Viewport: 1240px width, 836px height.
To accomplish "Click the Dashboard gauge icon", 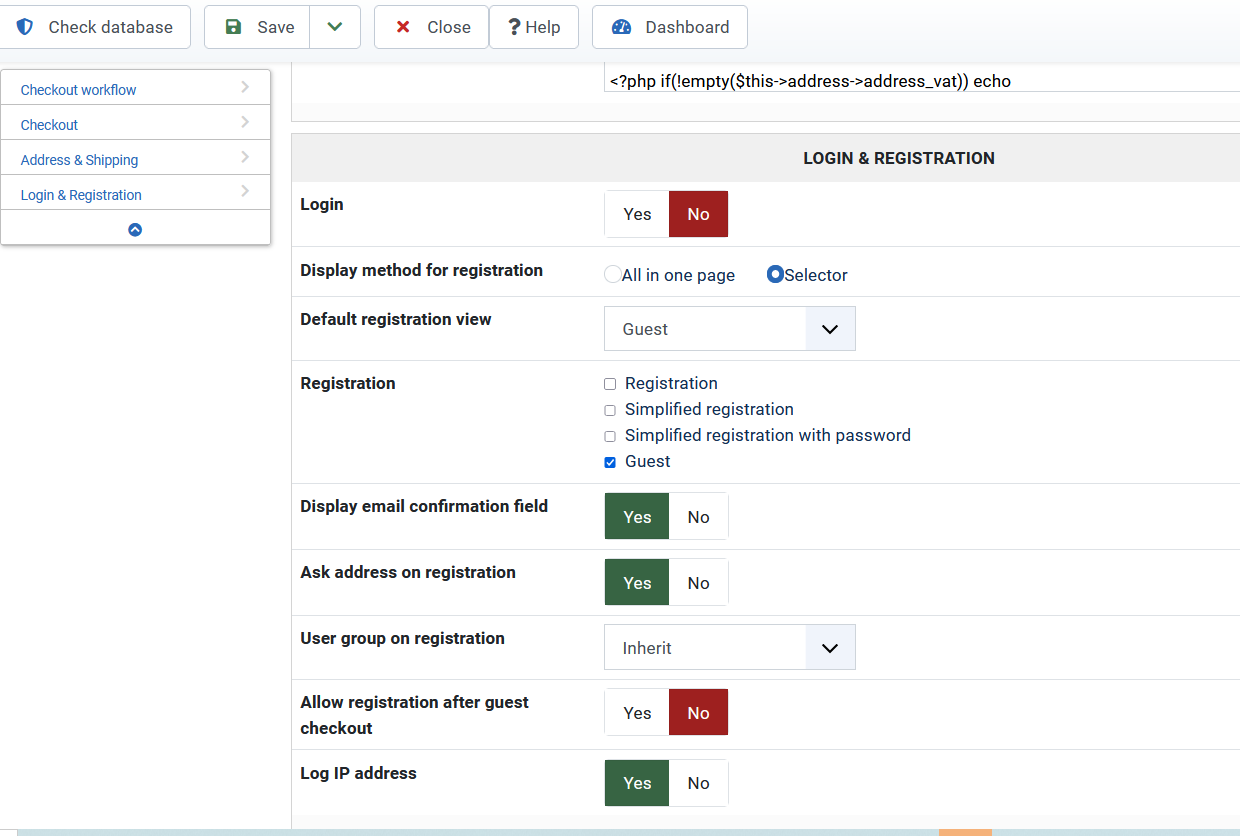I will 621,27.
